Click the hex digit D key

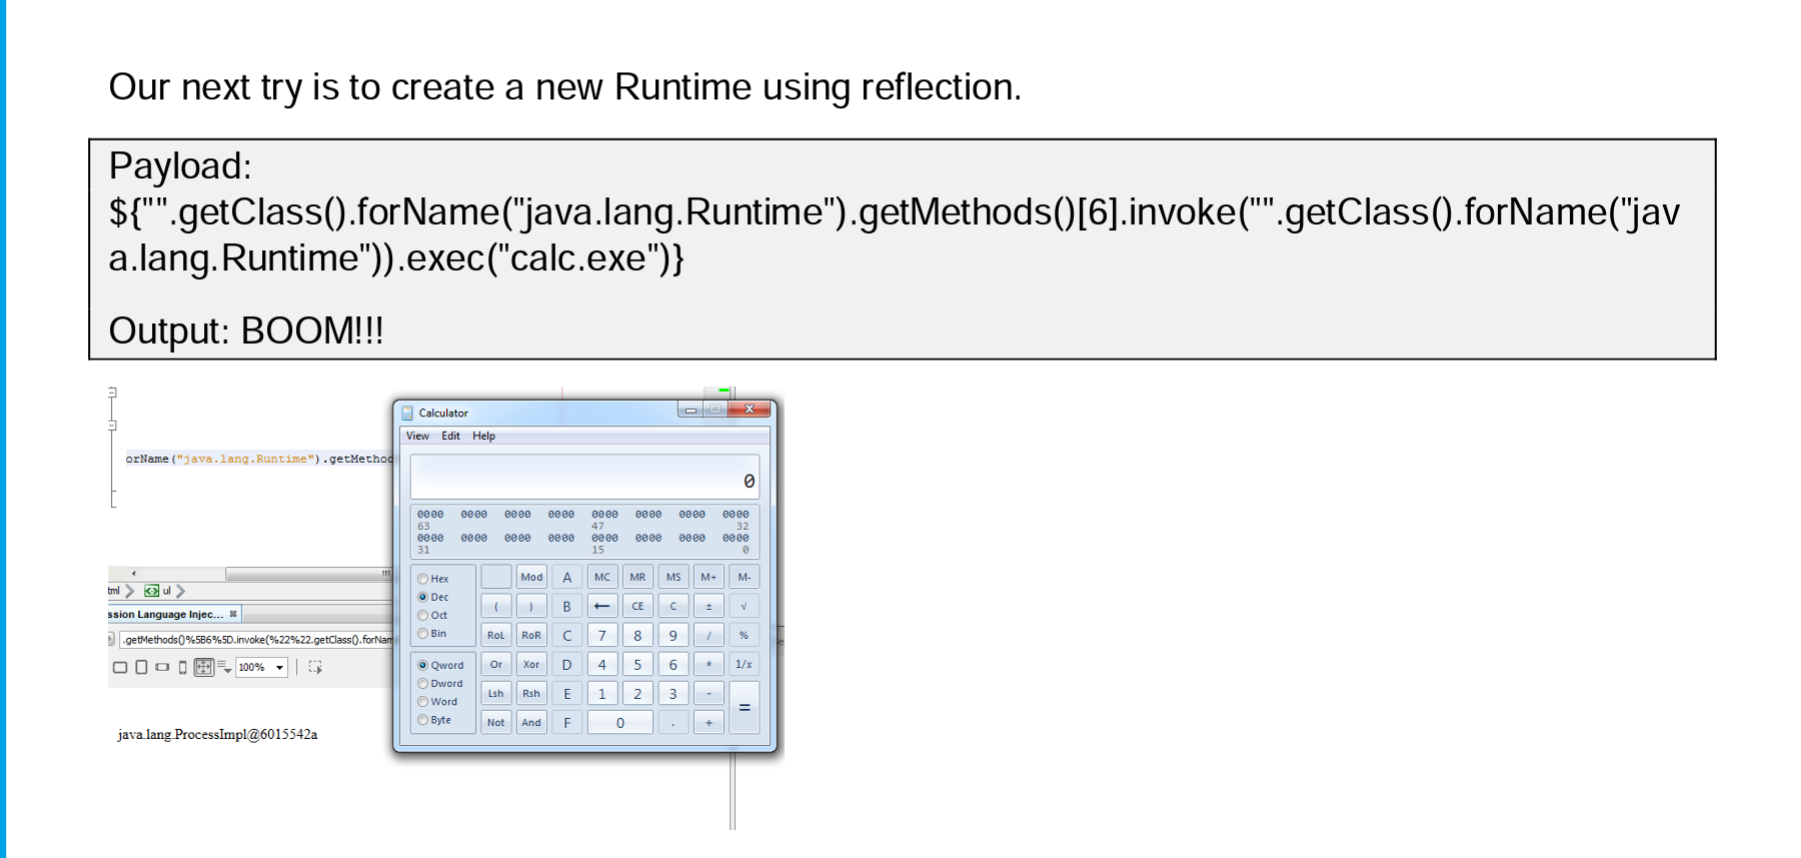click(x=567, y=664)
